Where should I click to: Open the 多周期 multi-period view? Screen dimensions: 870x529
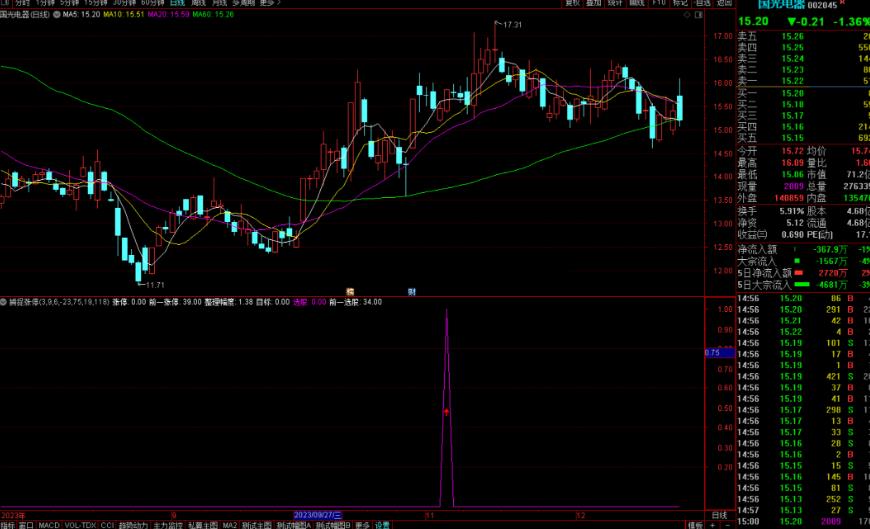coord(243,3)
